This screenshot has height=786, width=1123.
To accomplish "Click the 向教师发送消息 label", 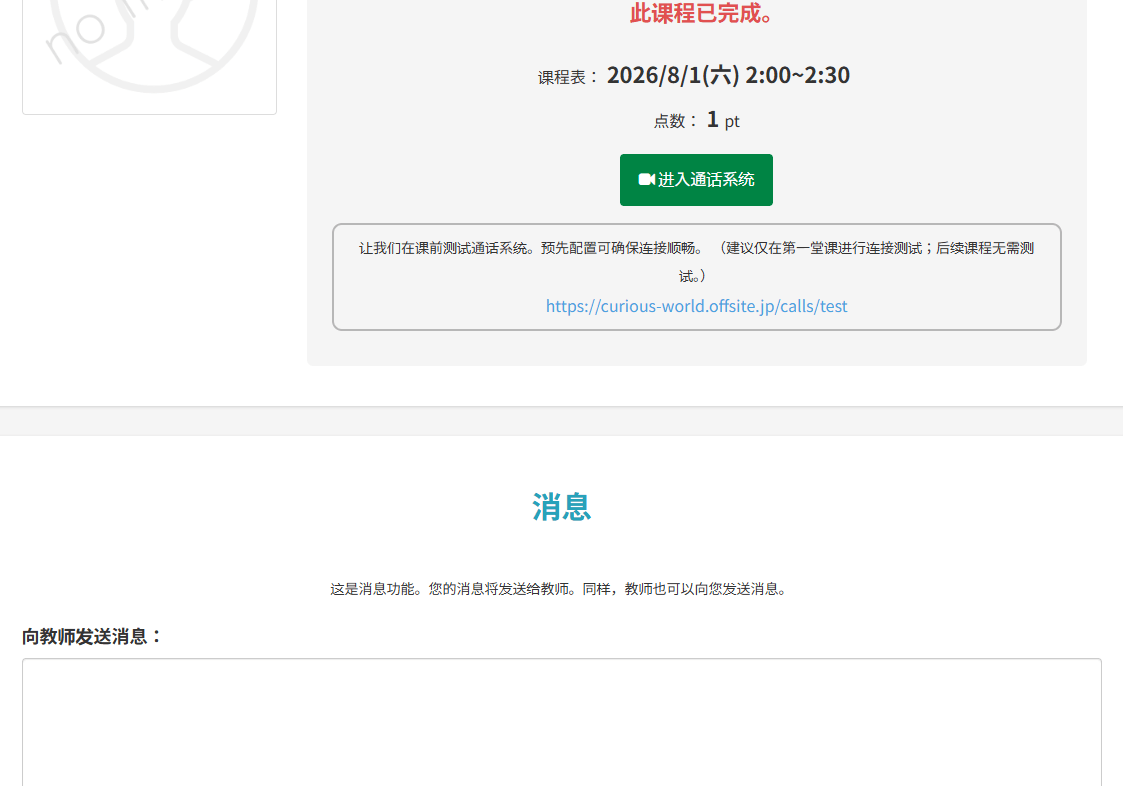I will click(92, 636).
